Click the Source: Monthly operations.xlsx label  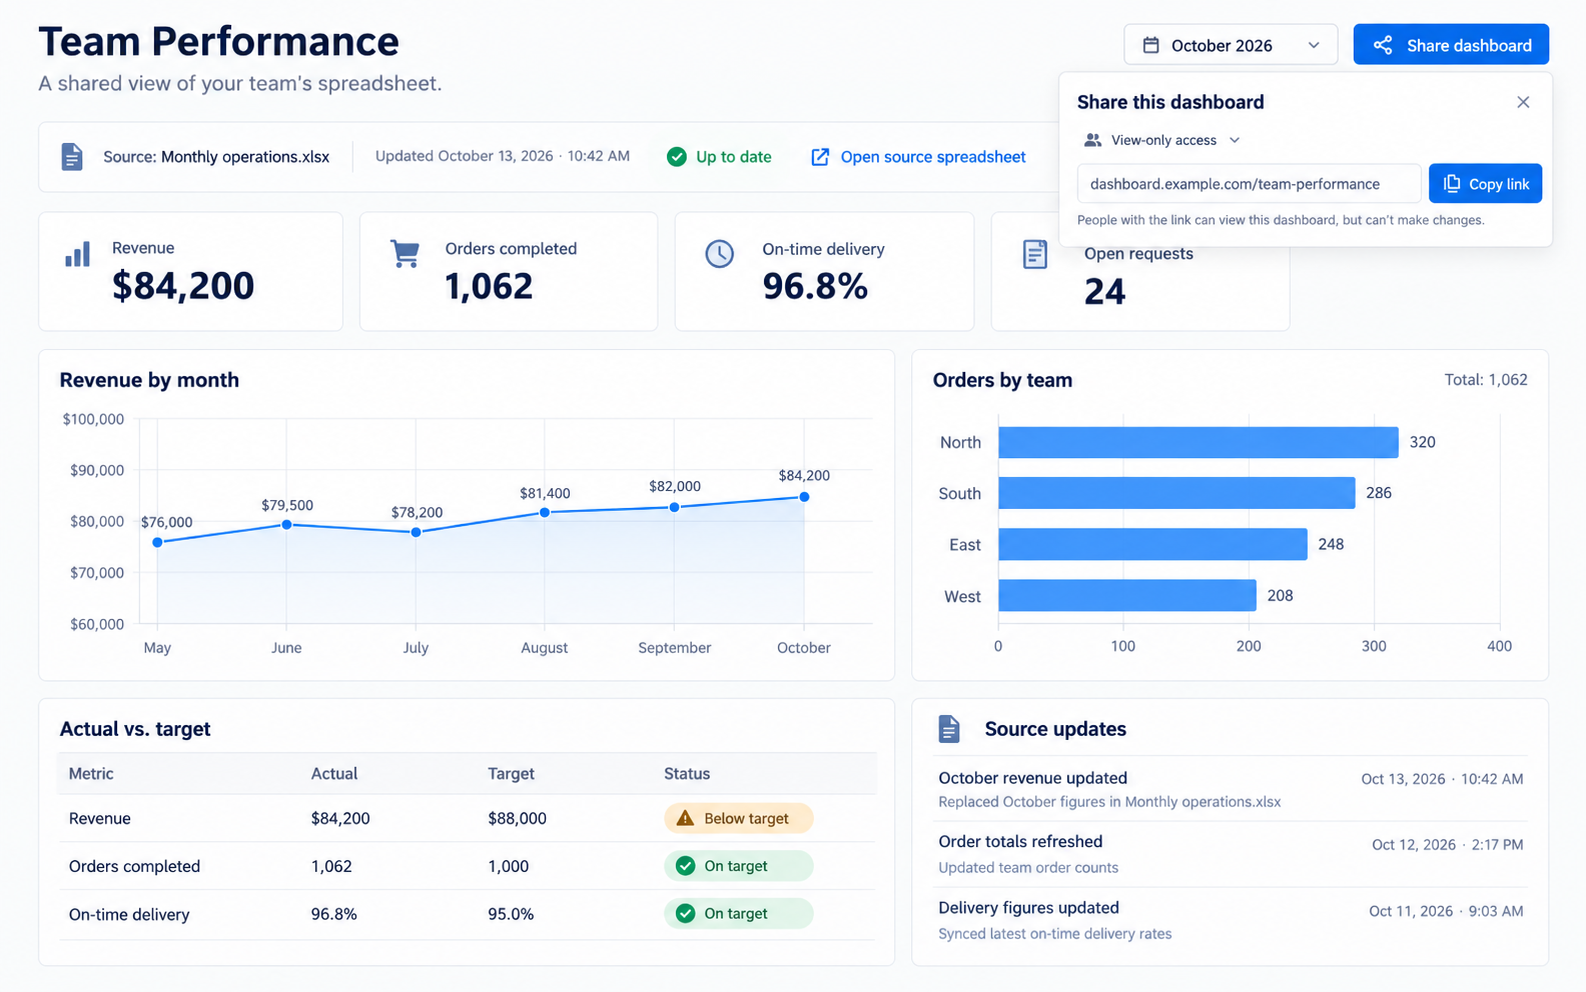(216, 157)
